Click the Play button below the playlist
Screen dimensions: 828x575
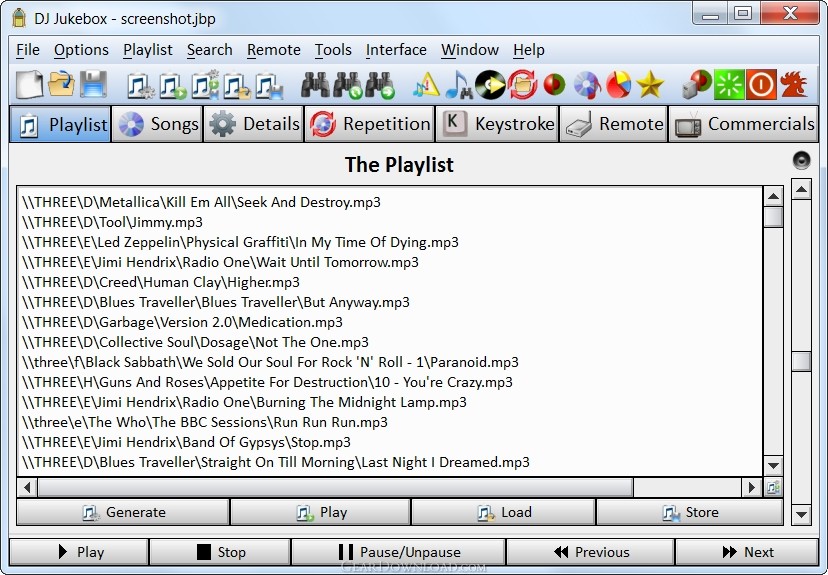321,512
